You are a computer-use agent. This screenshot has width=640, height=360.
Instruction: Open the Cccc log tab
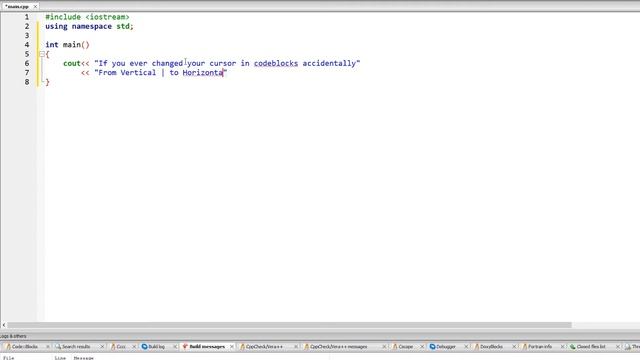(x=121, y=347)
